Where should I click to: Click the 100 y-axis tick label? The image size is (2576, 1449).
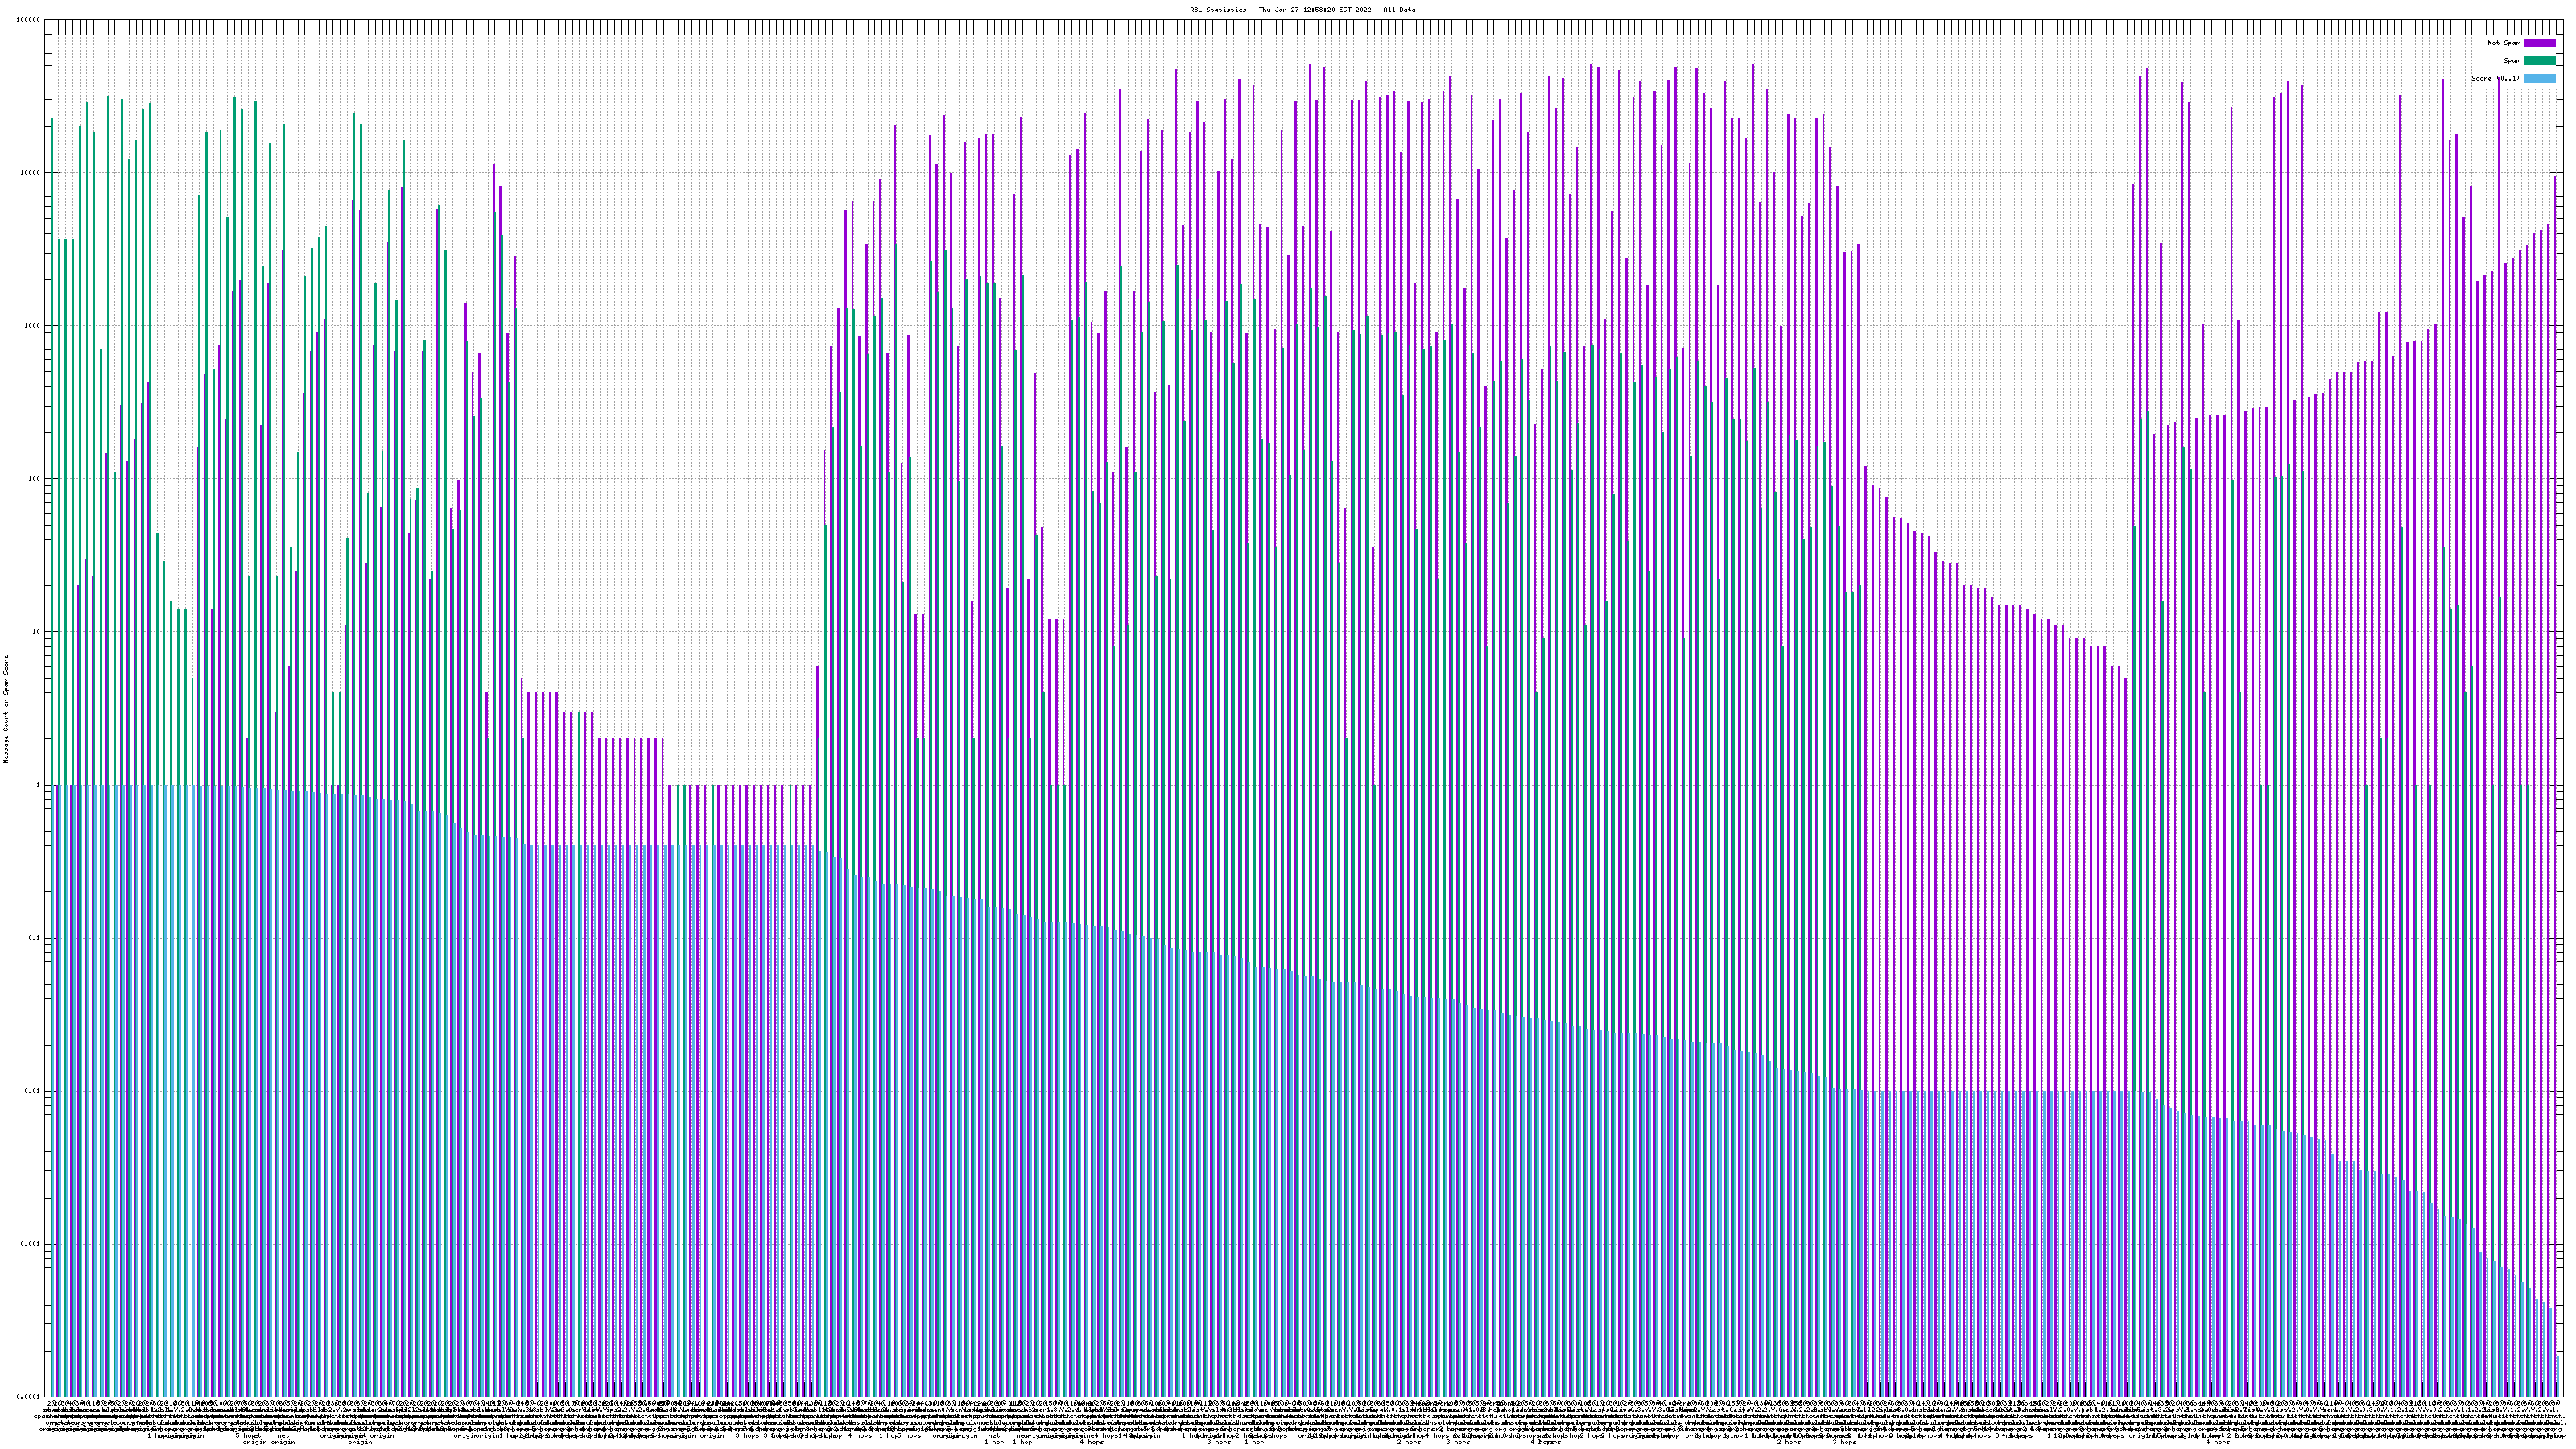(x=34, y=479)
